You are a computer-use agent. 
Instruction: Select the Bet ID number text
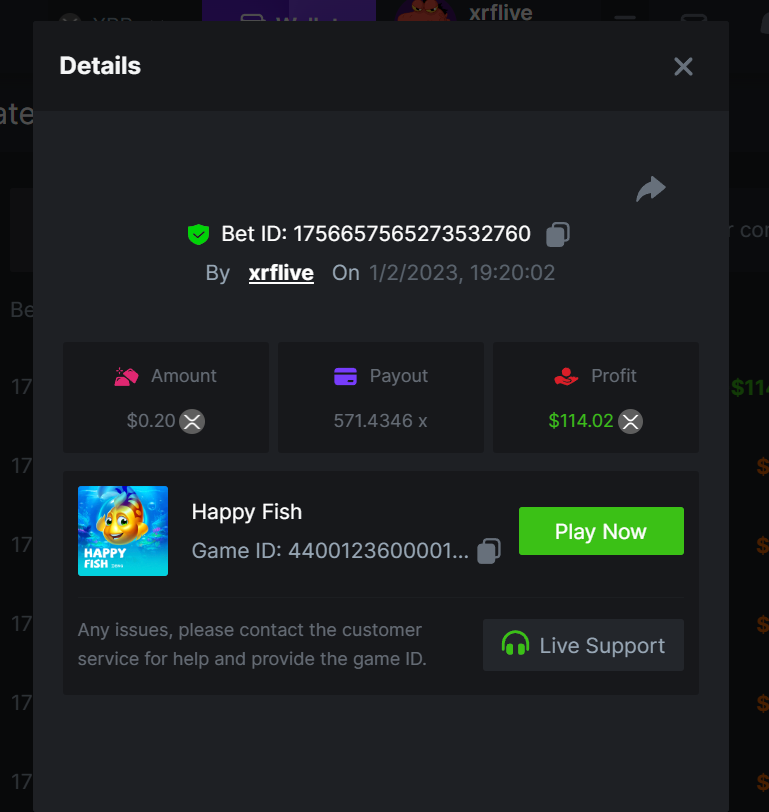tap(411, 234)
